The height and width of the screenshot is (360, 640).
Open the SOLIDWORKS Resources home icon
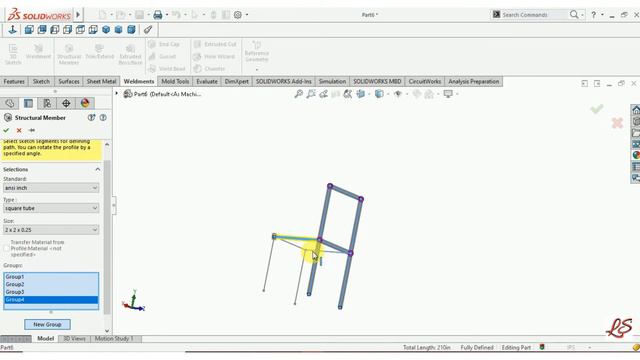click(636, 110)
